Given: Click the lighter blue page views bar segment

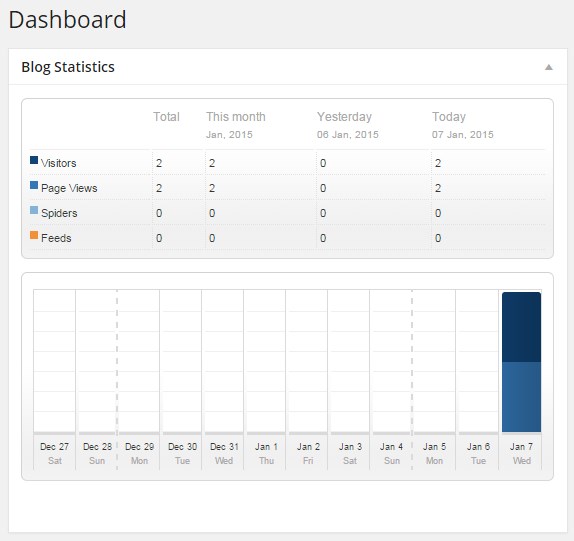Looking at the screenshot, I should click(x=521, y=397).
